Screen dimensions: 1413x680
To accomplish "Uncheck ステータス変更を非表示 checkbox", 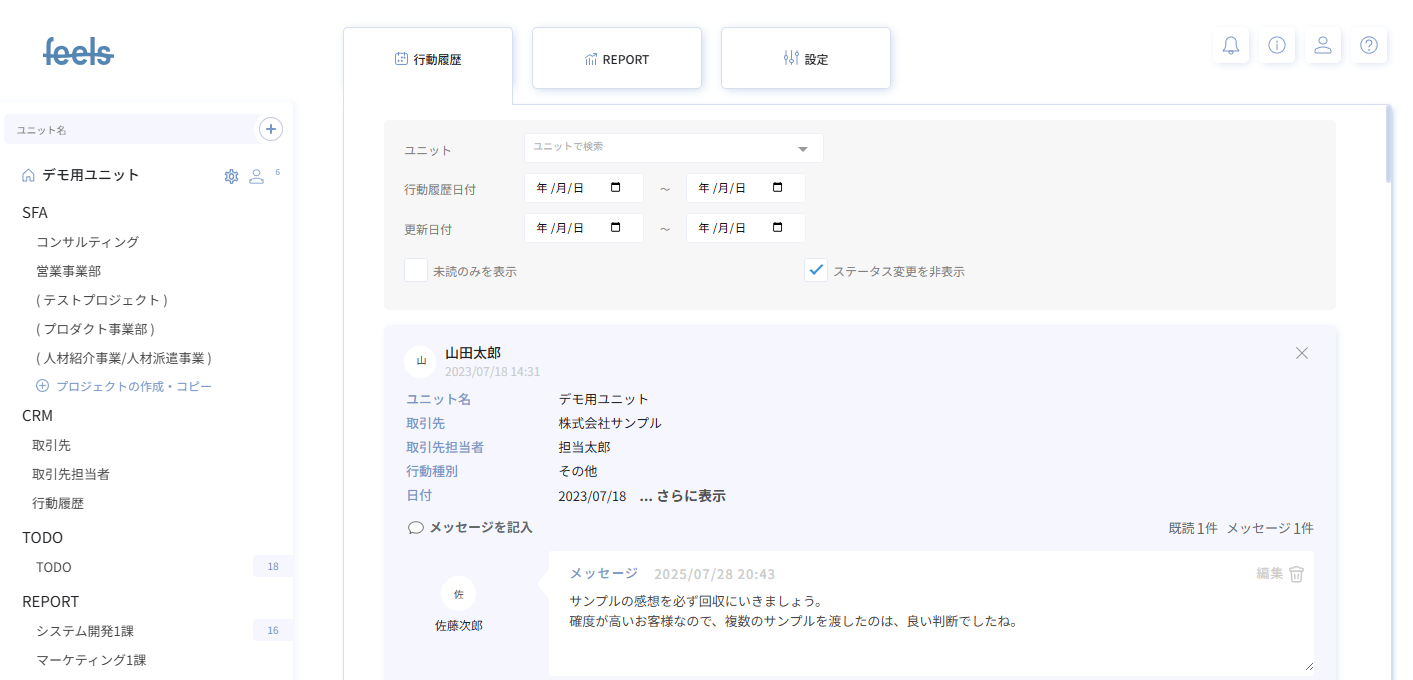I will (816, 271).
